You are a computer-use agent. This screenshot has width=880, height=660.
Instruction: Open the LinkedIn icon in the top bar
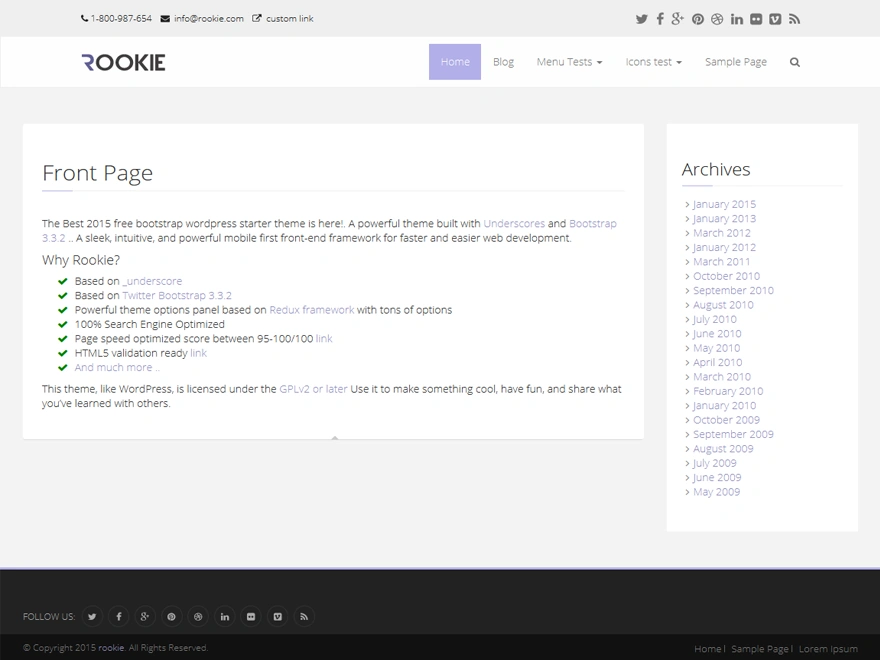tap(736, 19)
